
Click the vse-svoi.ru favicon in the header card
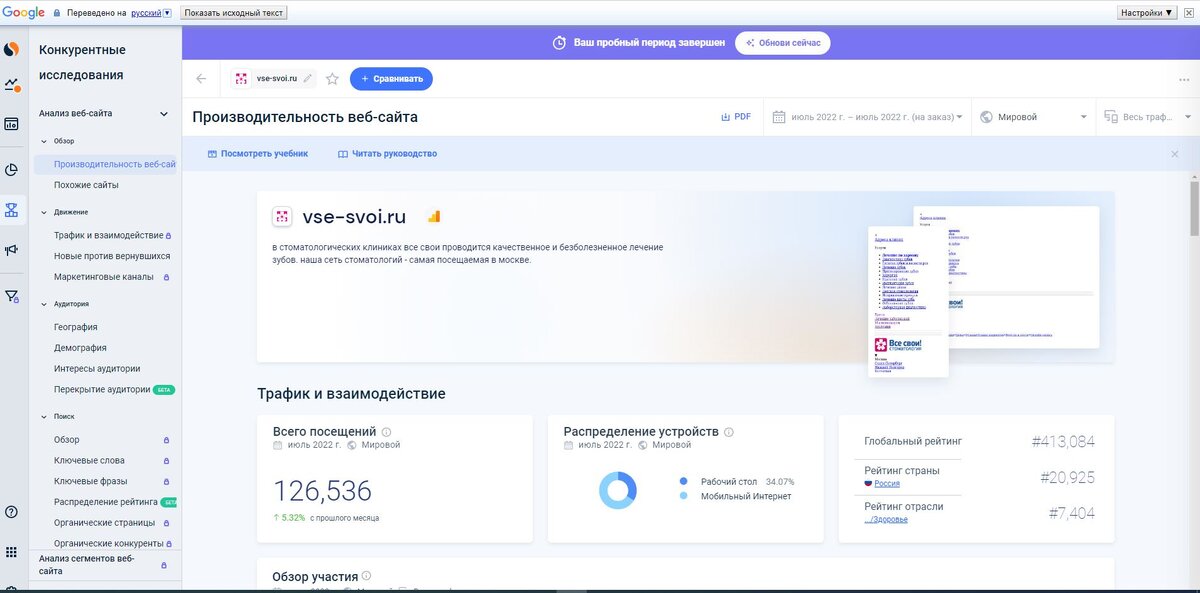pyautogui.click(x=282, y=217)
